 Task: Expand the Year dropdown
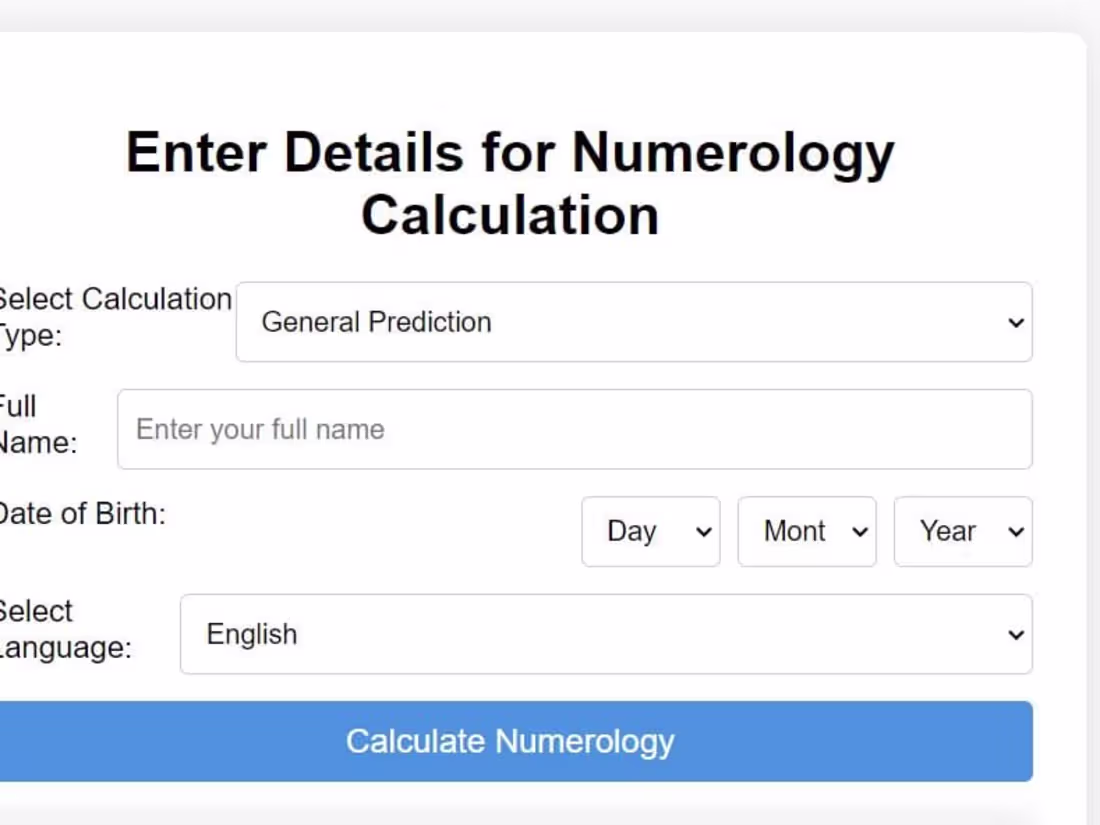tap(962, 531)
